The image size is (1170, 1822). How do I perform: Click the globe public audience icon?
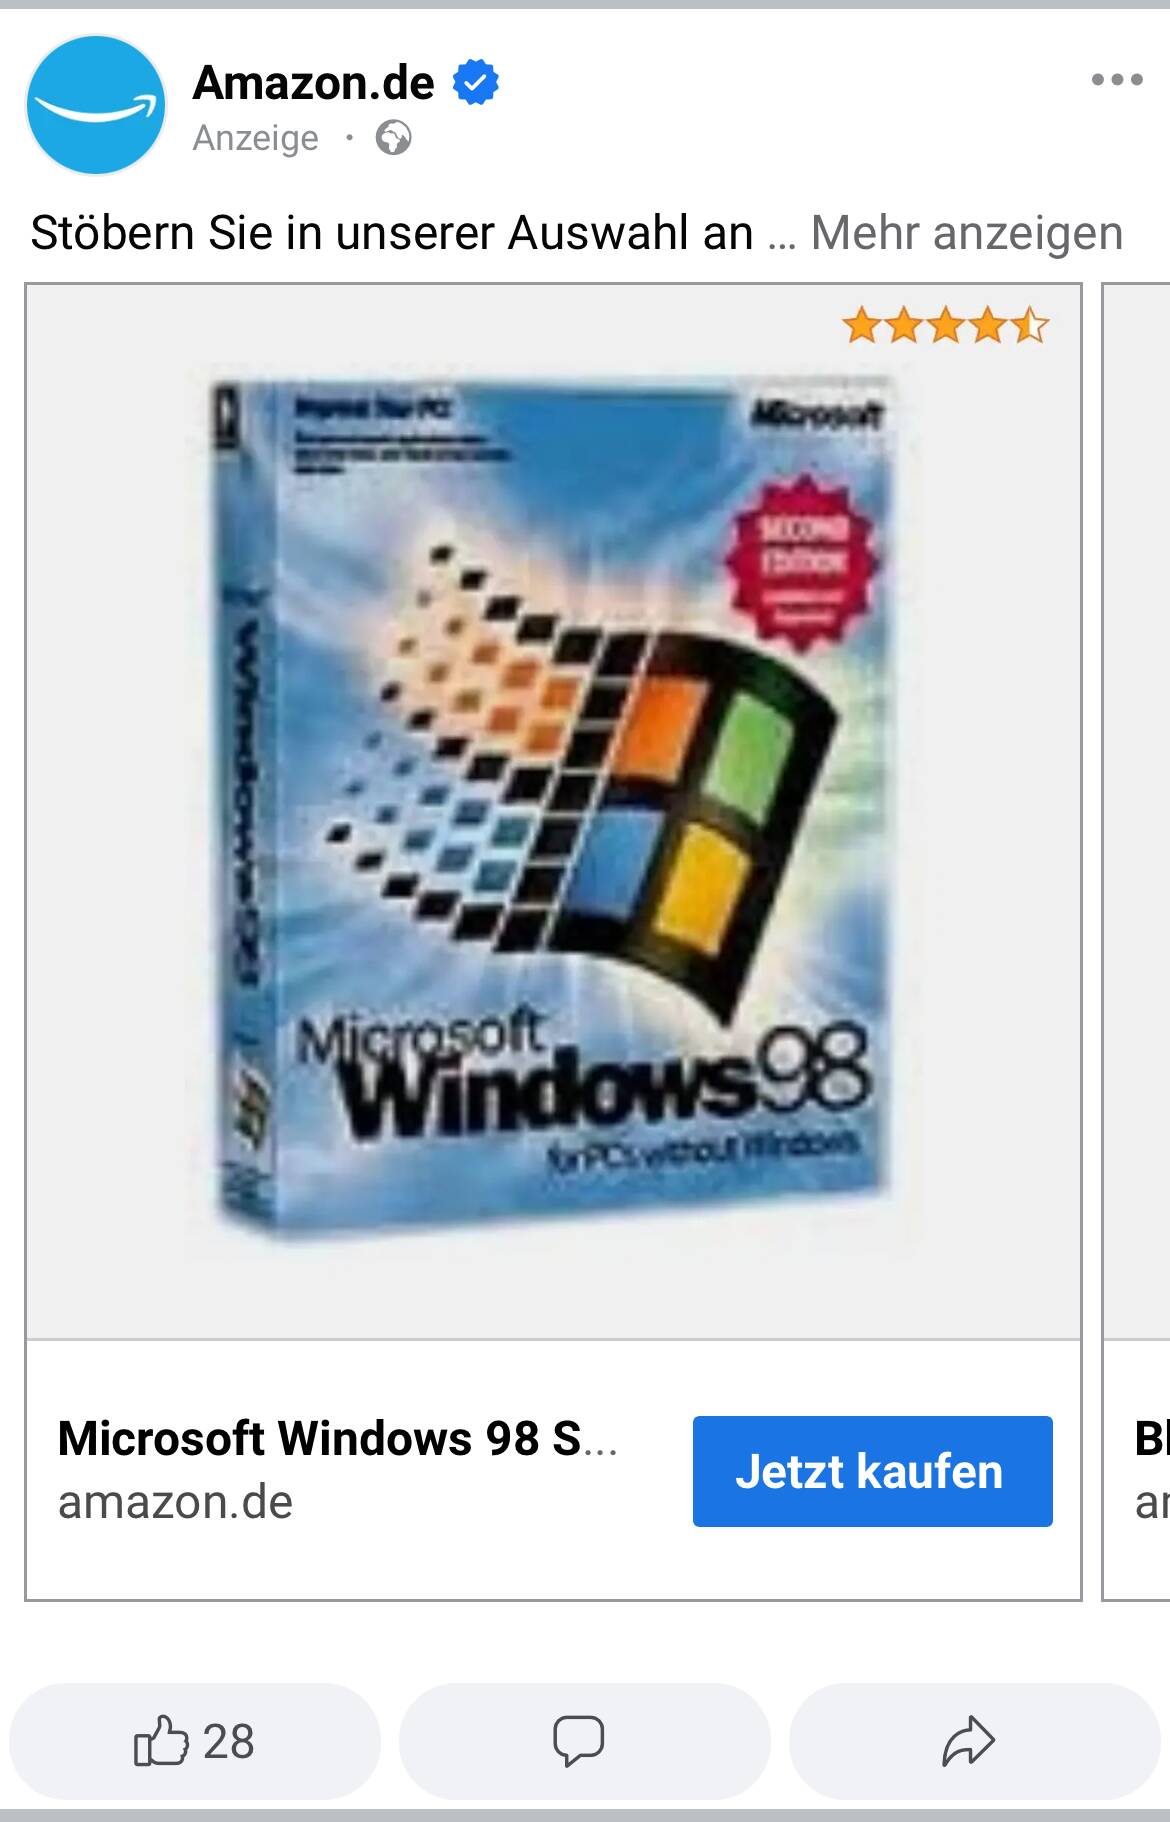click(x=393, y=138)
